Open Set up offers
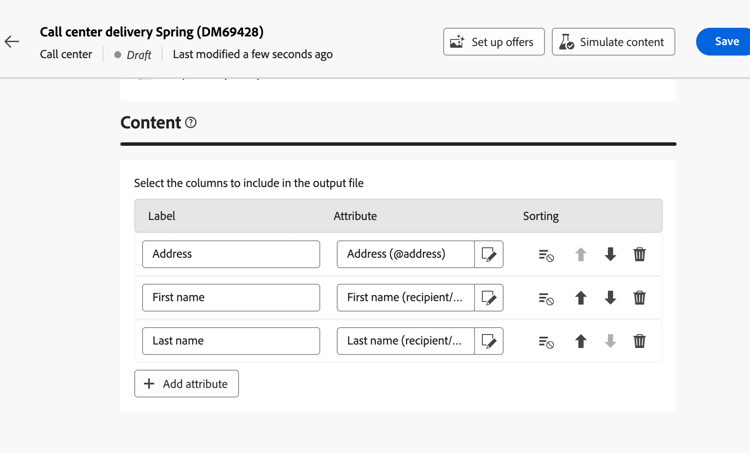The image size is (750, 453). (x=494, y=42)
